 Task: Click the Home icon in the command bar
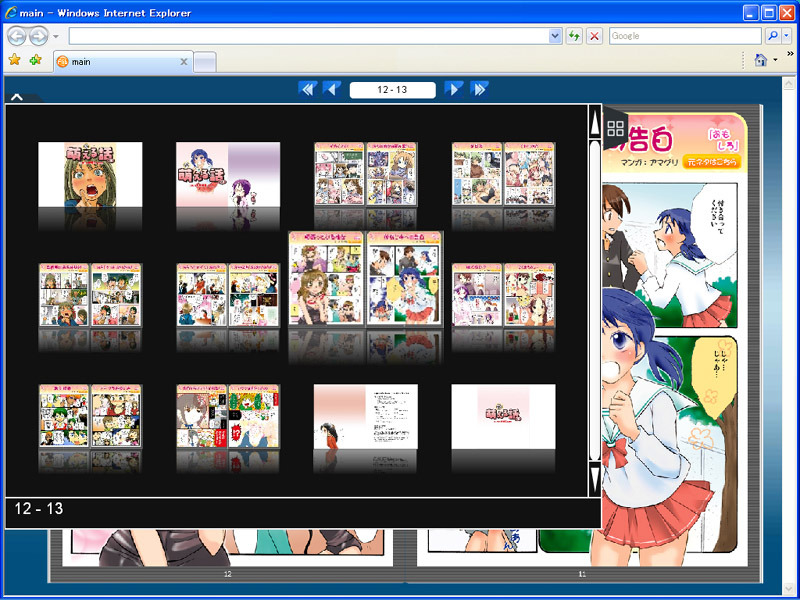(x=761, y=60)
